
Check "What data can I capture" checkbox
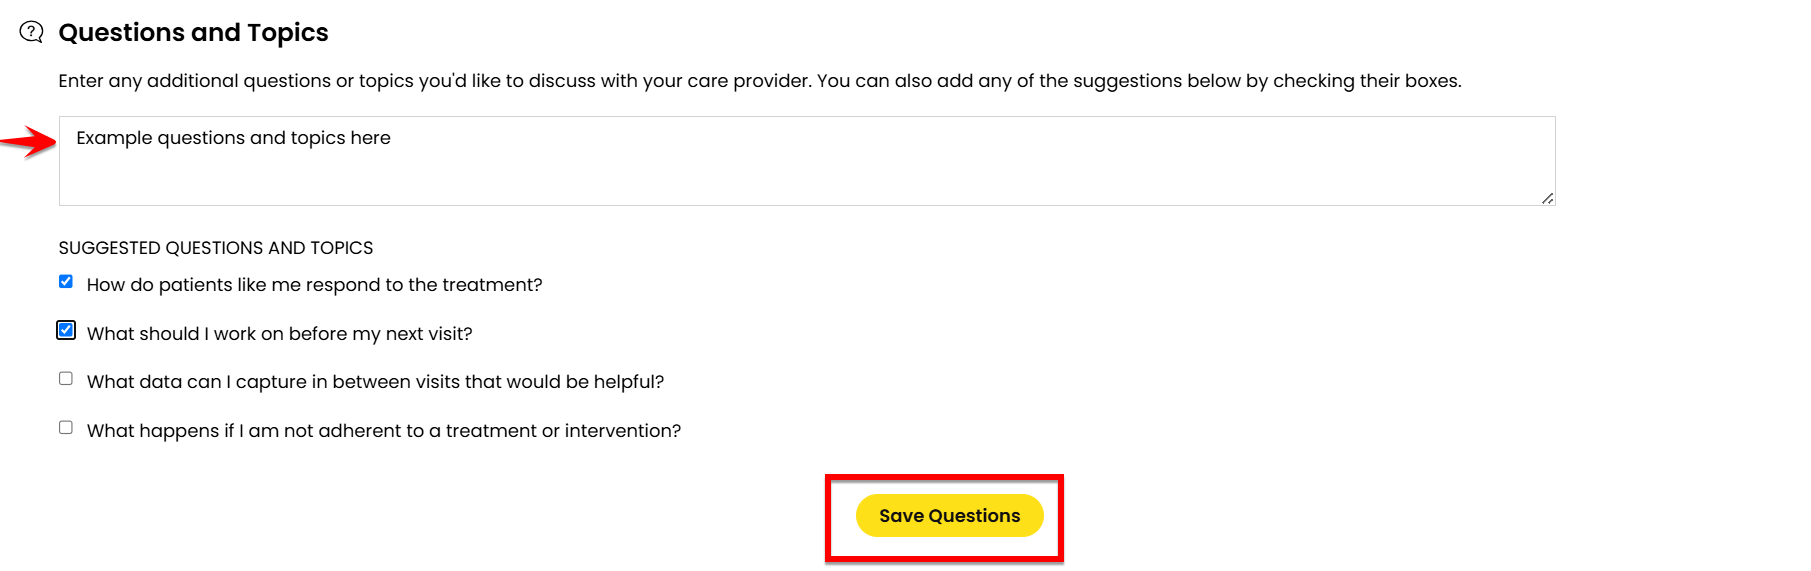tap(66, 379)
